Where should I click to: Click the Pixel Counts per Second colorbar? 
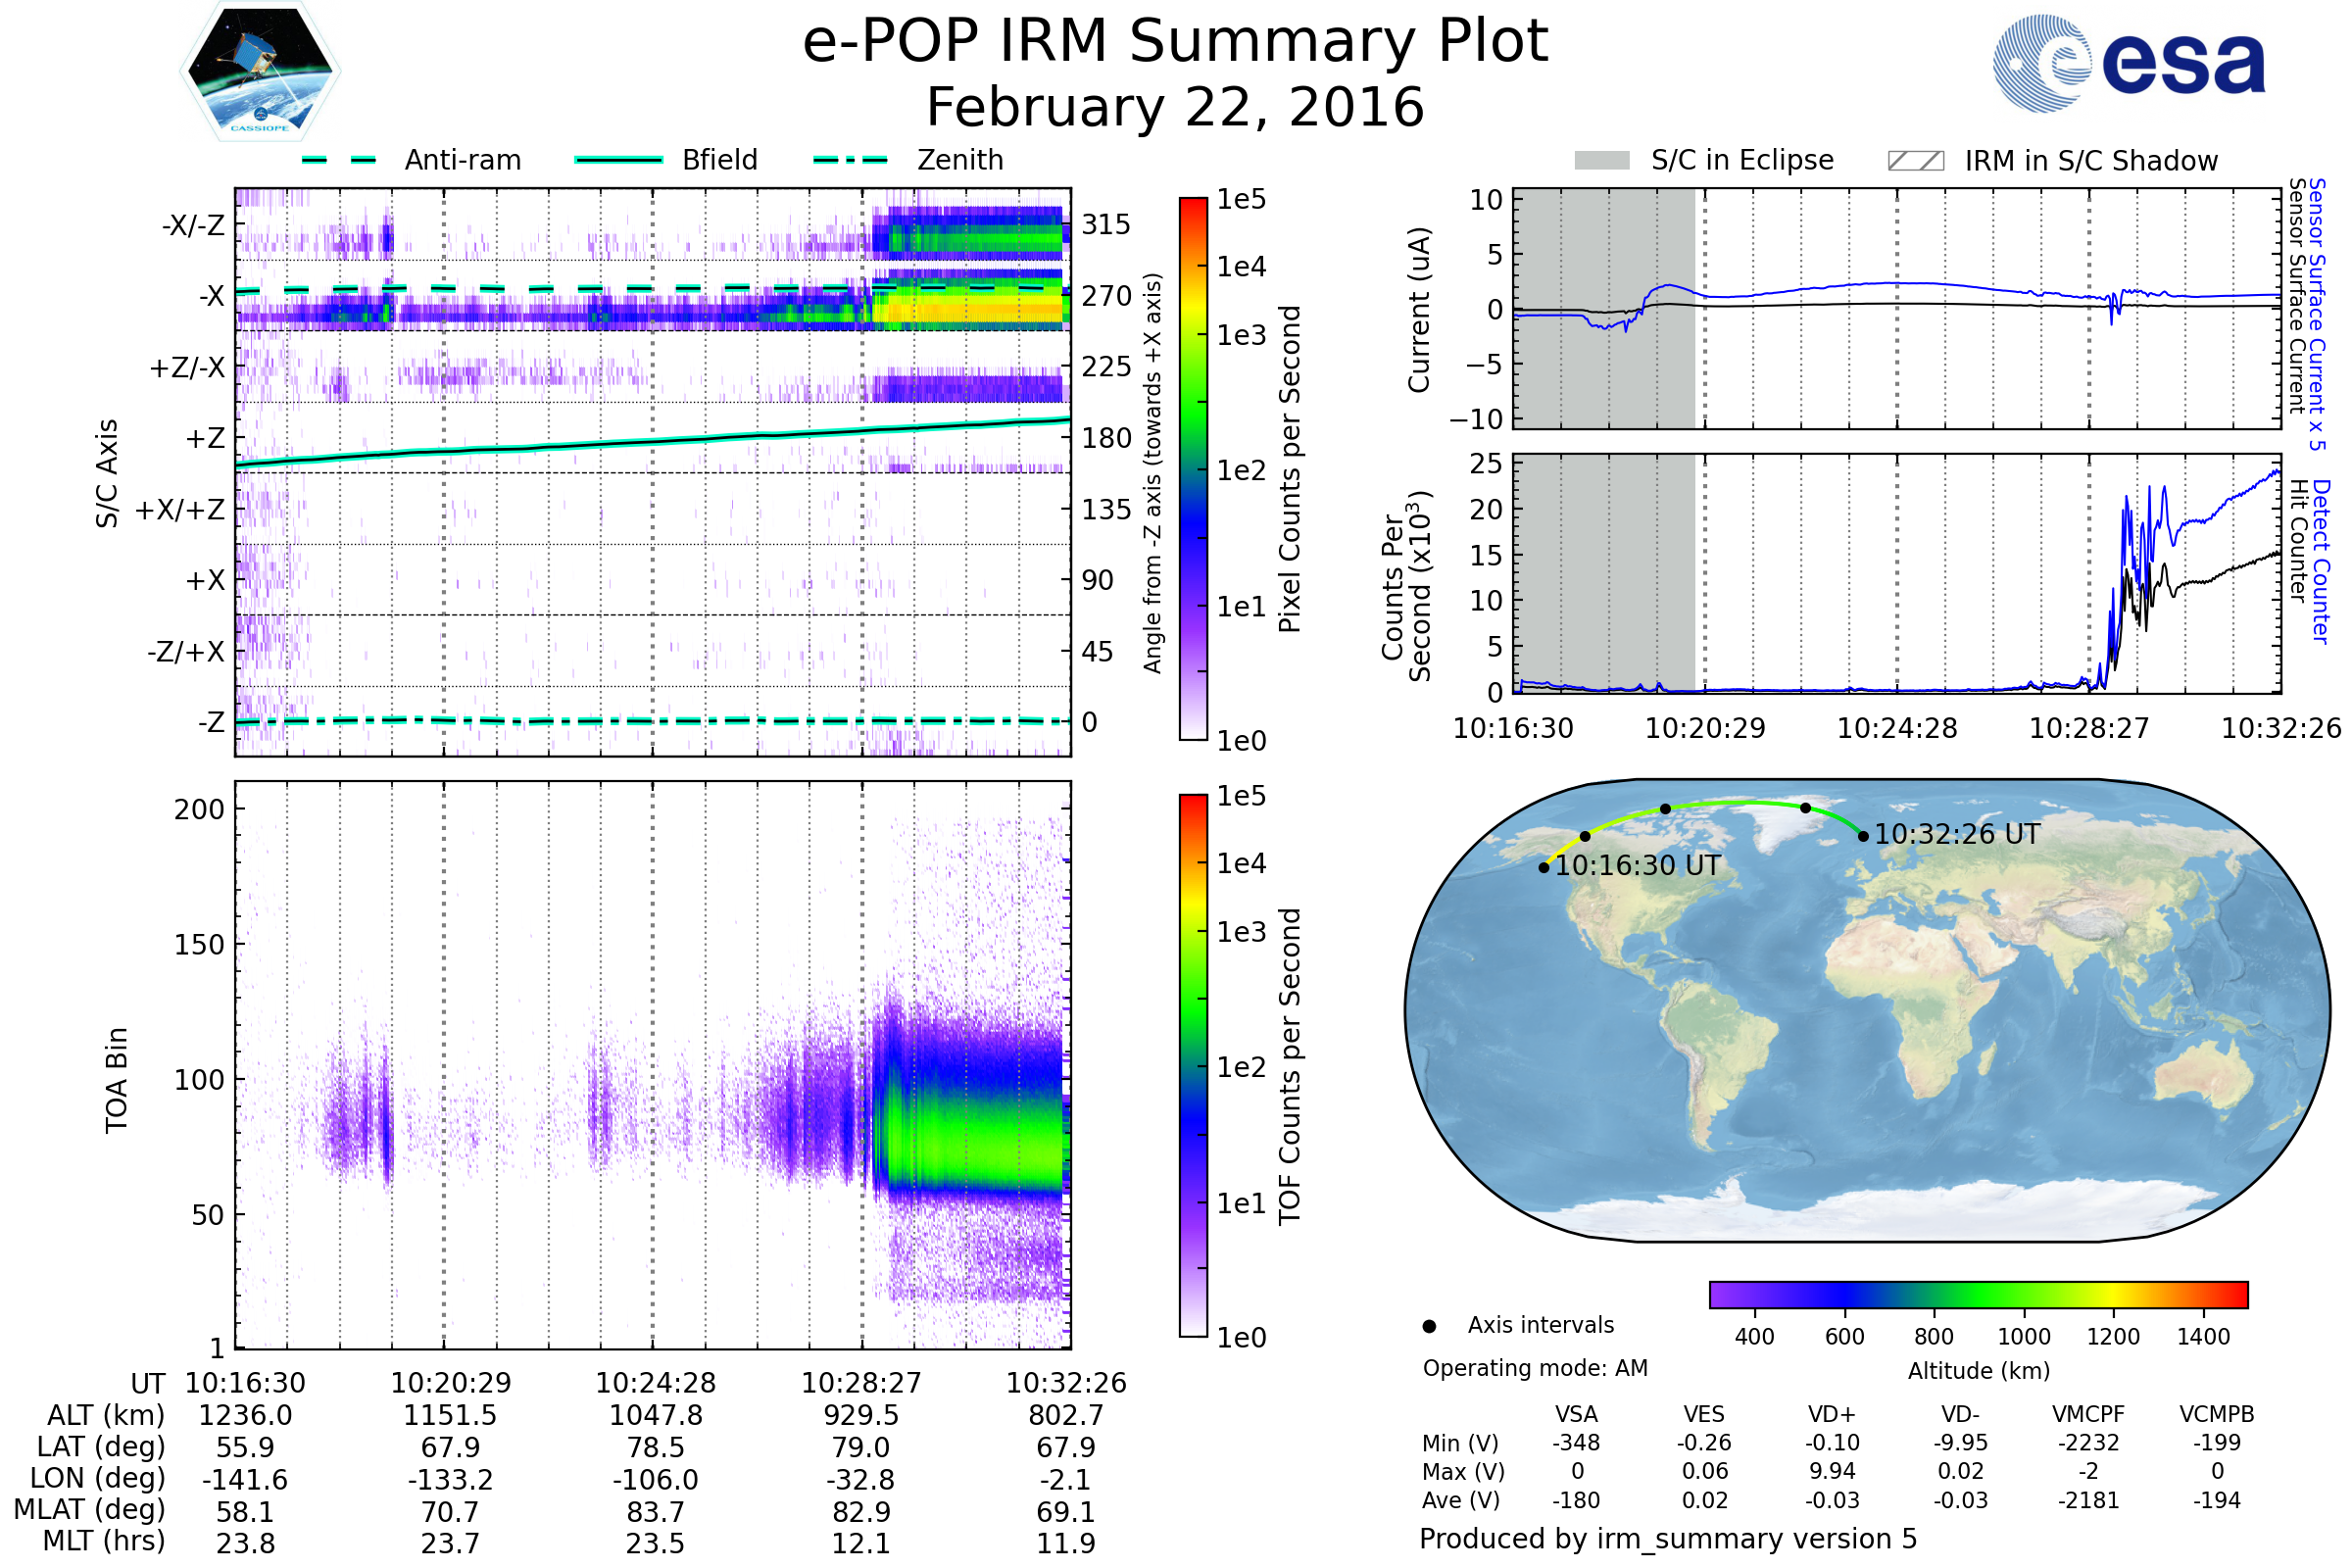pos(1193,469)
